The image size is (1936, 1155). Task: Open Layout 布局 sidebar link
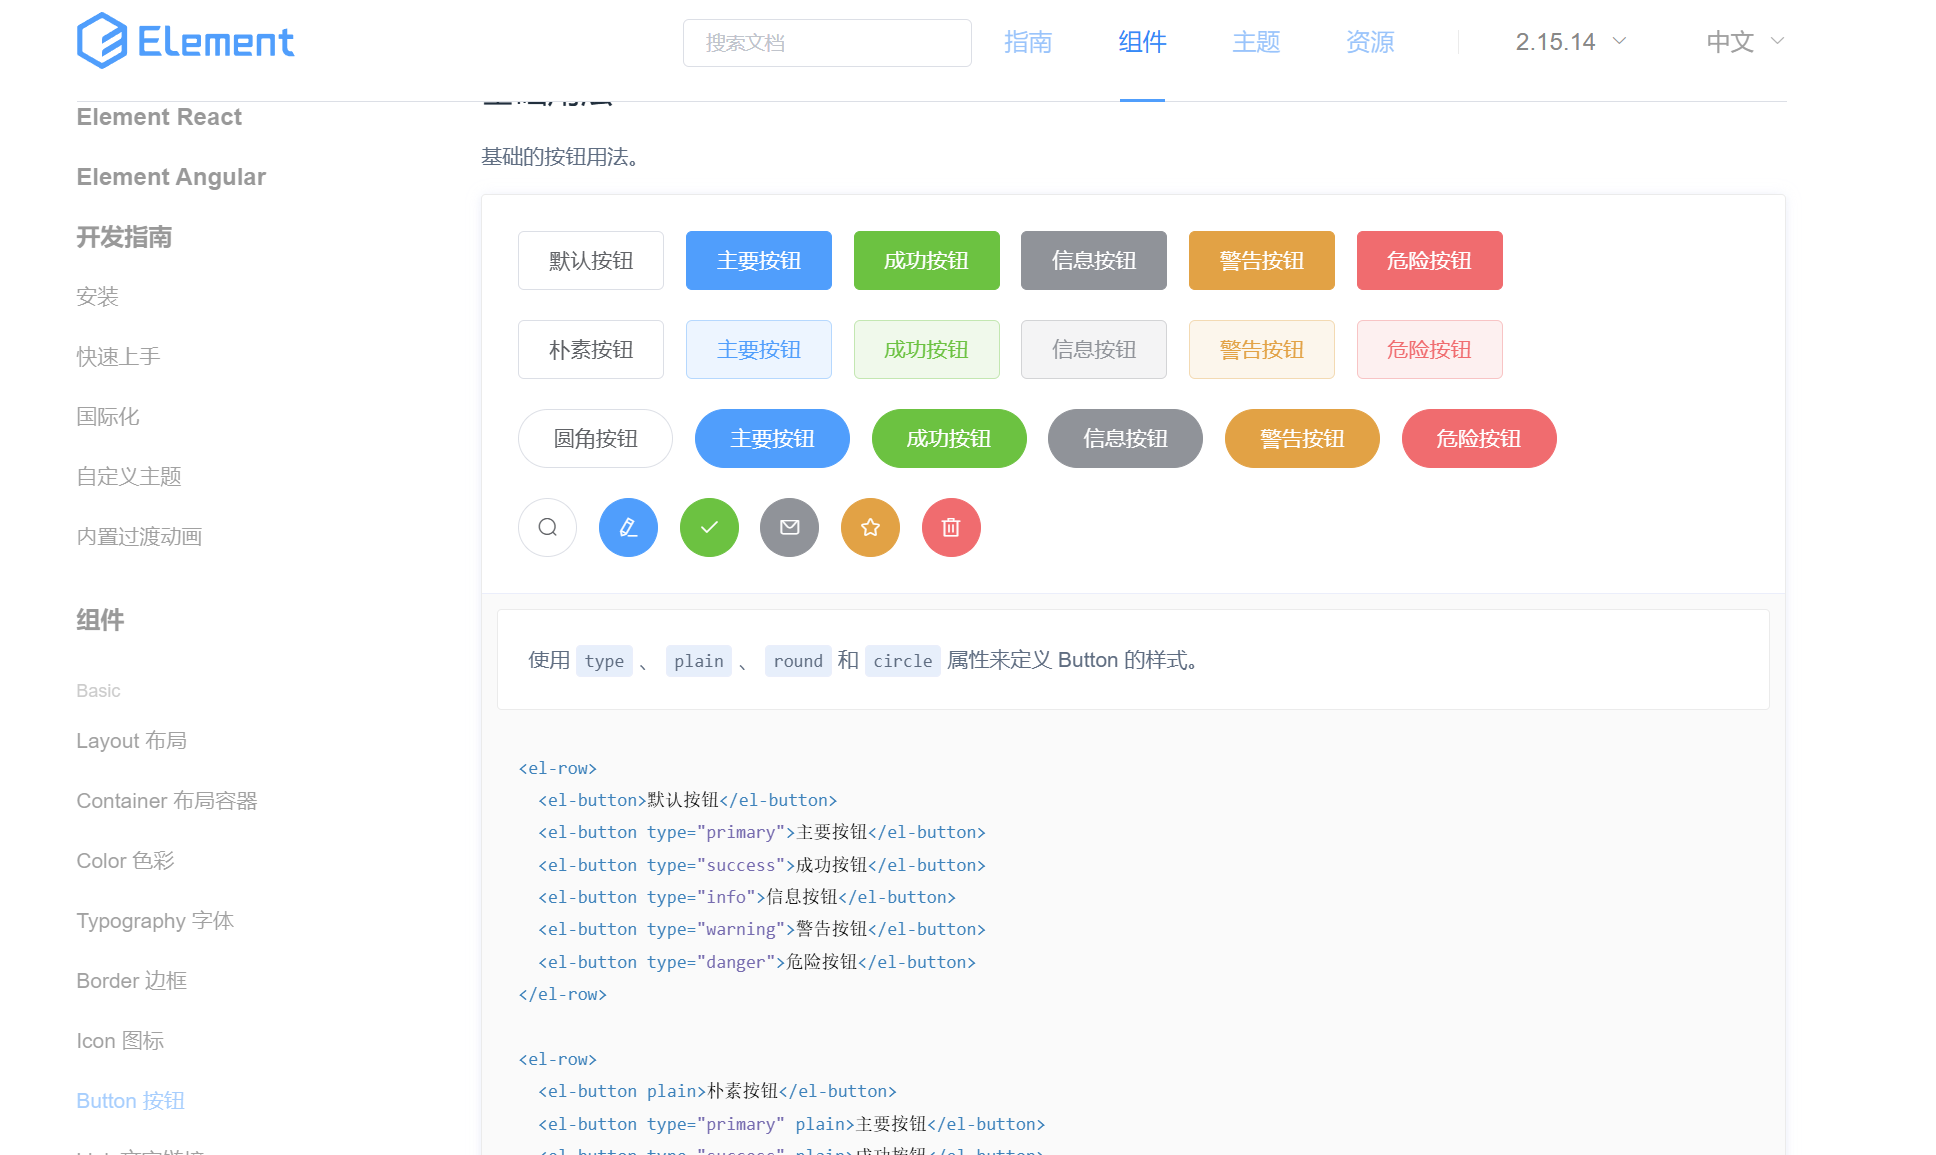coord(131,740)
